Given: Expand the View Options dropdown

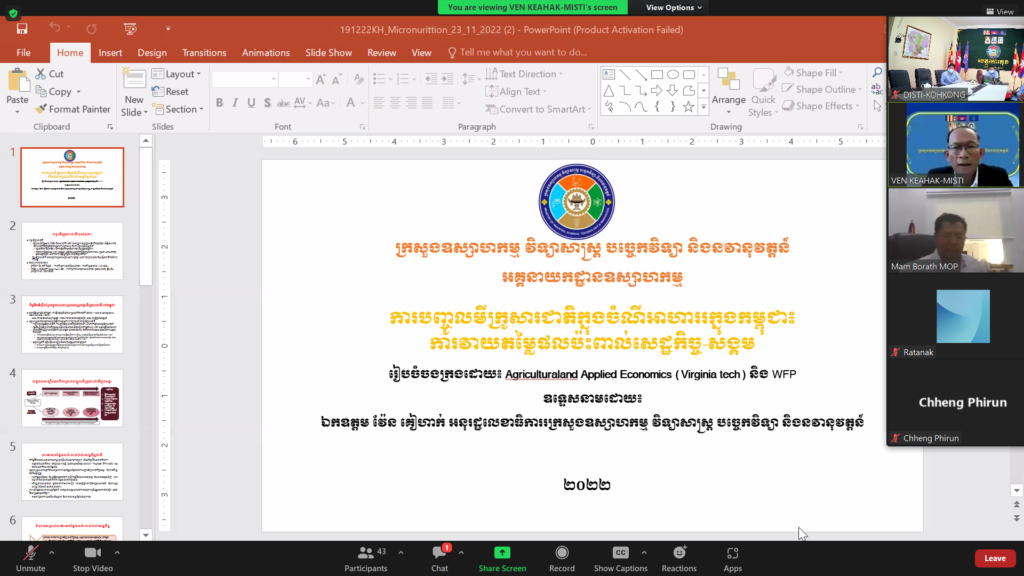Looking at the screenshot, I should click(674, 7).
